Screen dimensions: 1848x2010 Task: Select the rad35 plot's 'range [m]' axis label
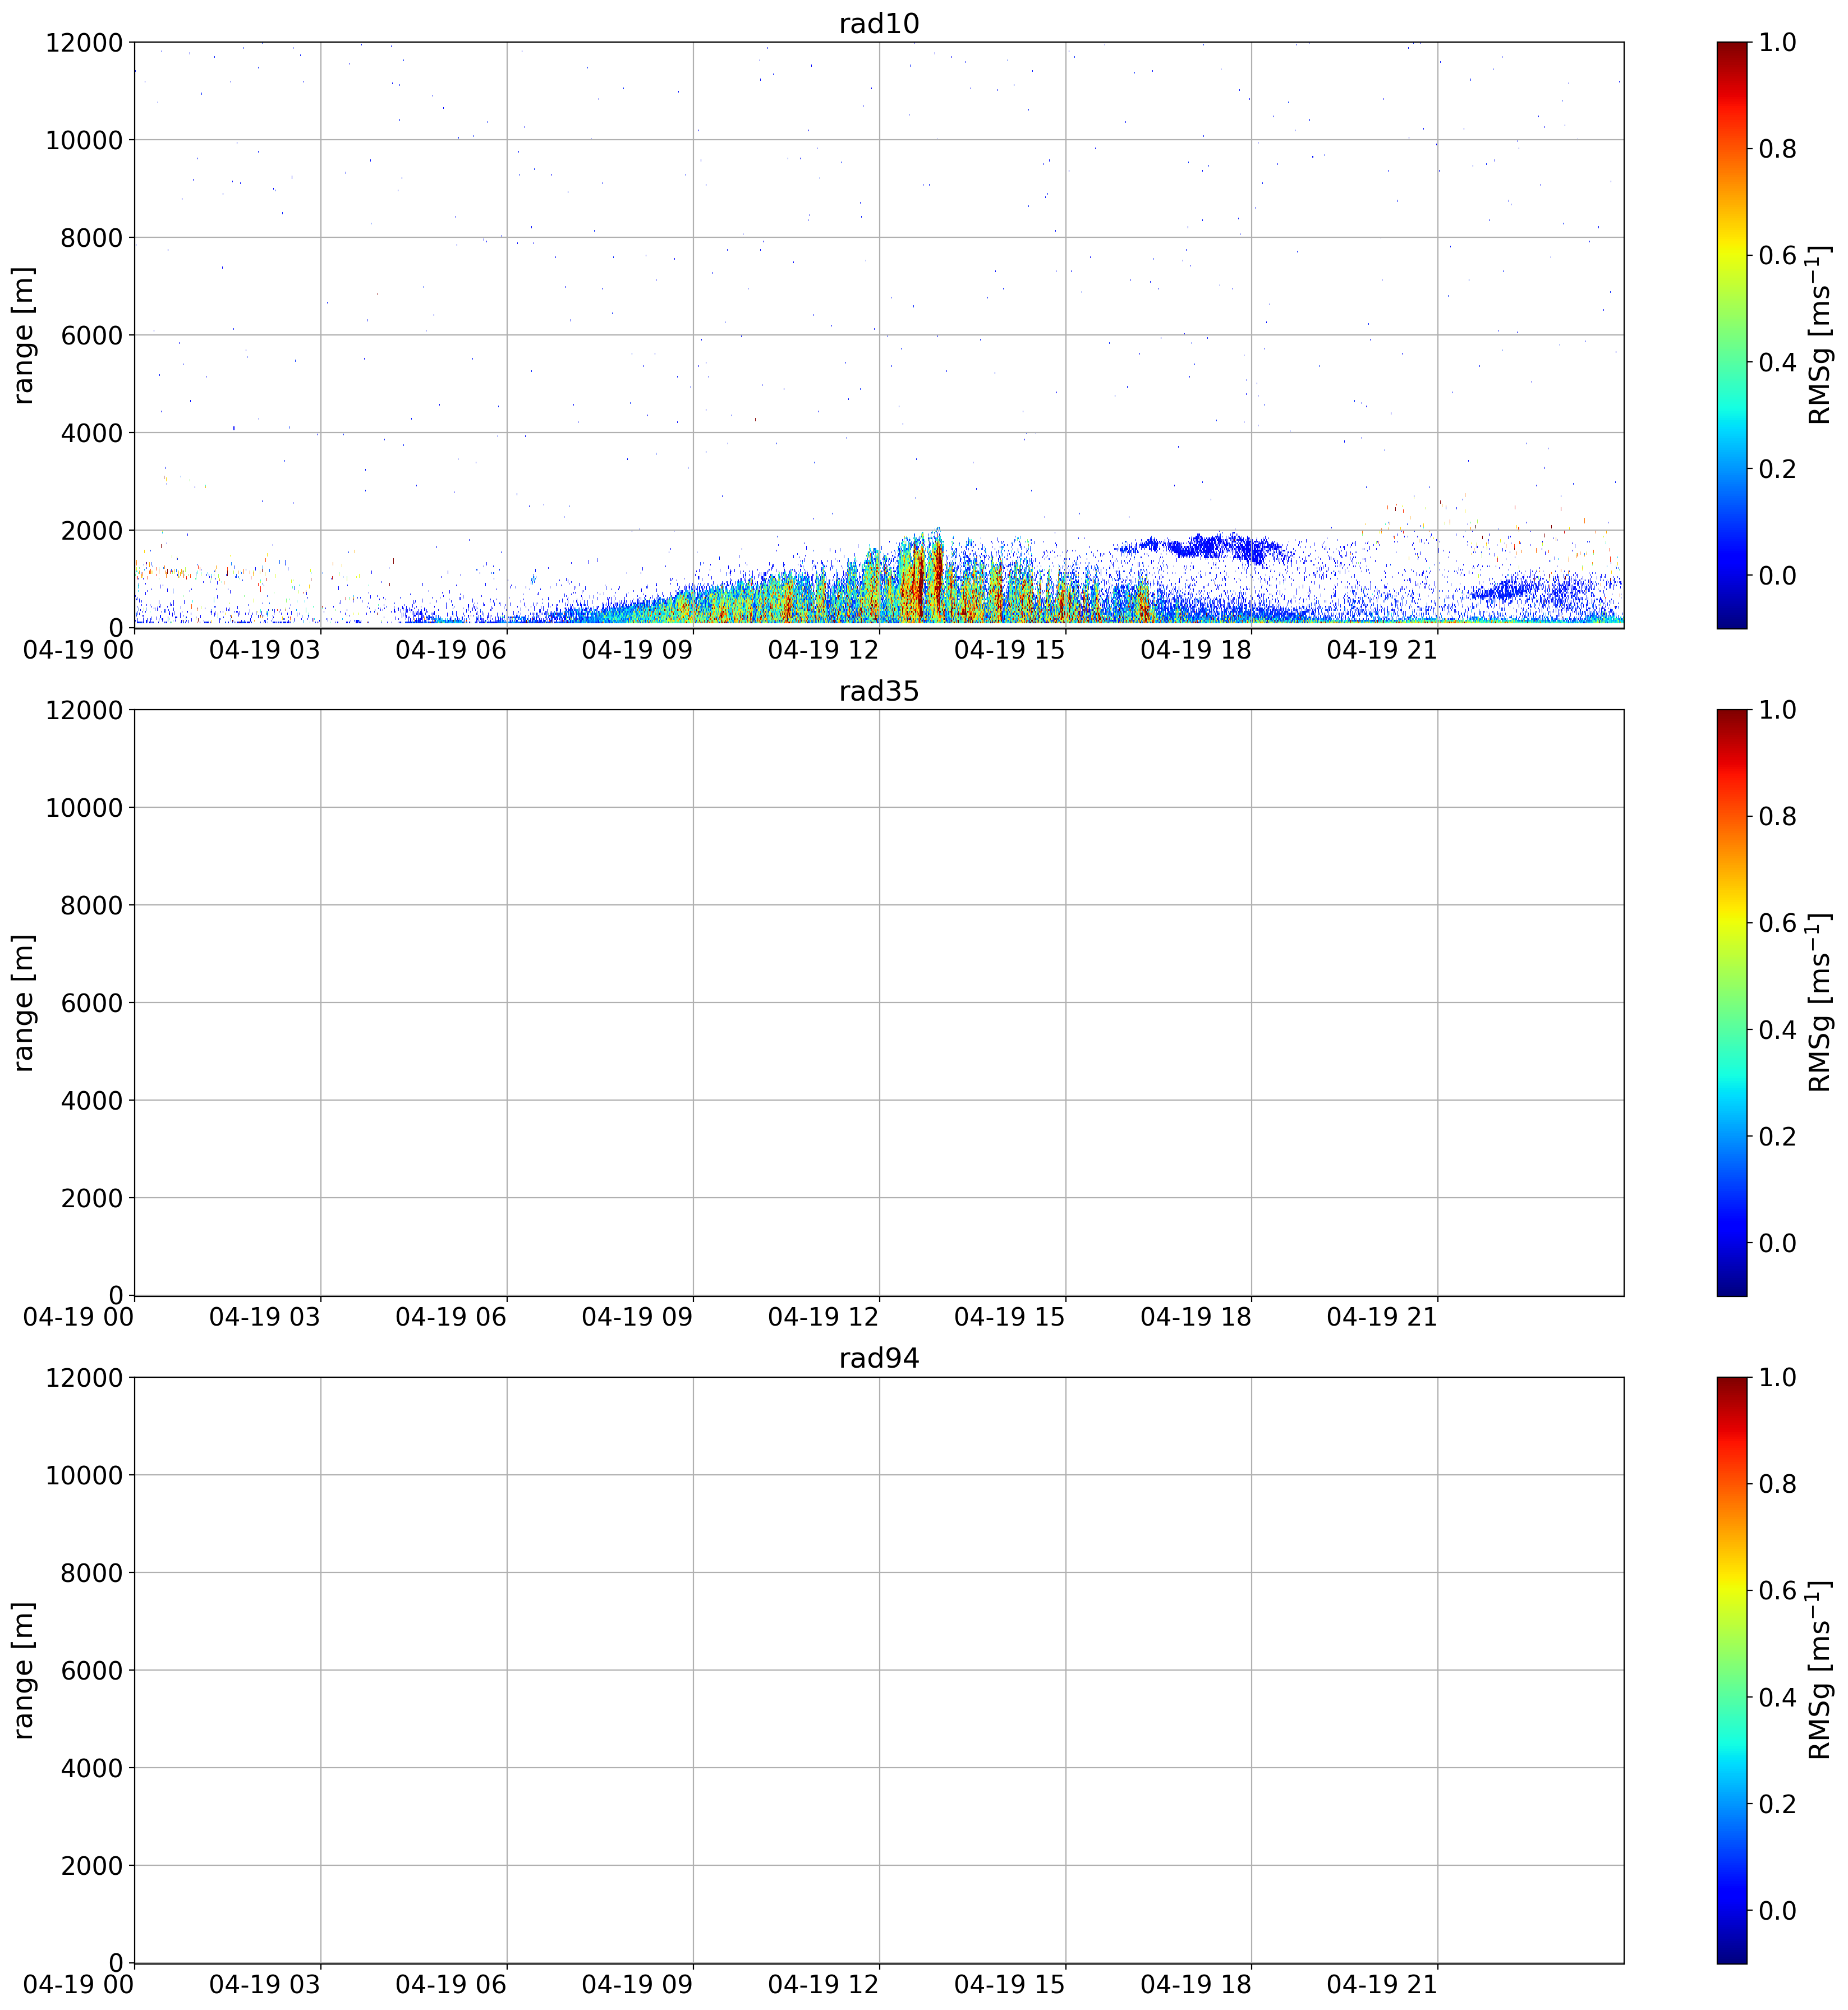pos(23,1003)
